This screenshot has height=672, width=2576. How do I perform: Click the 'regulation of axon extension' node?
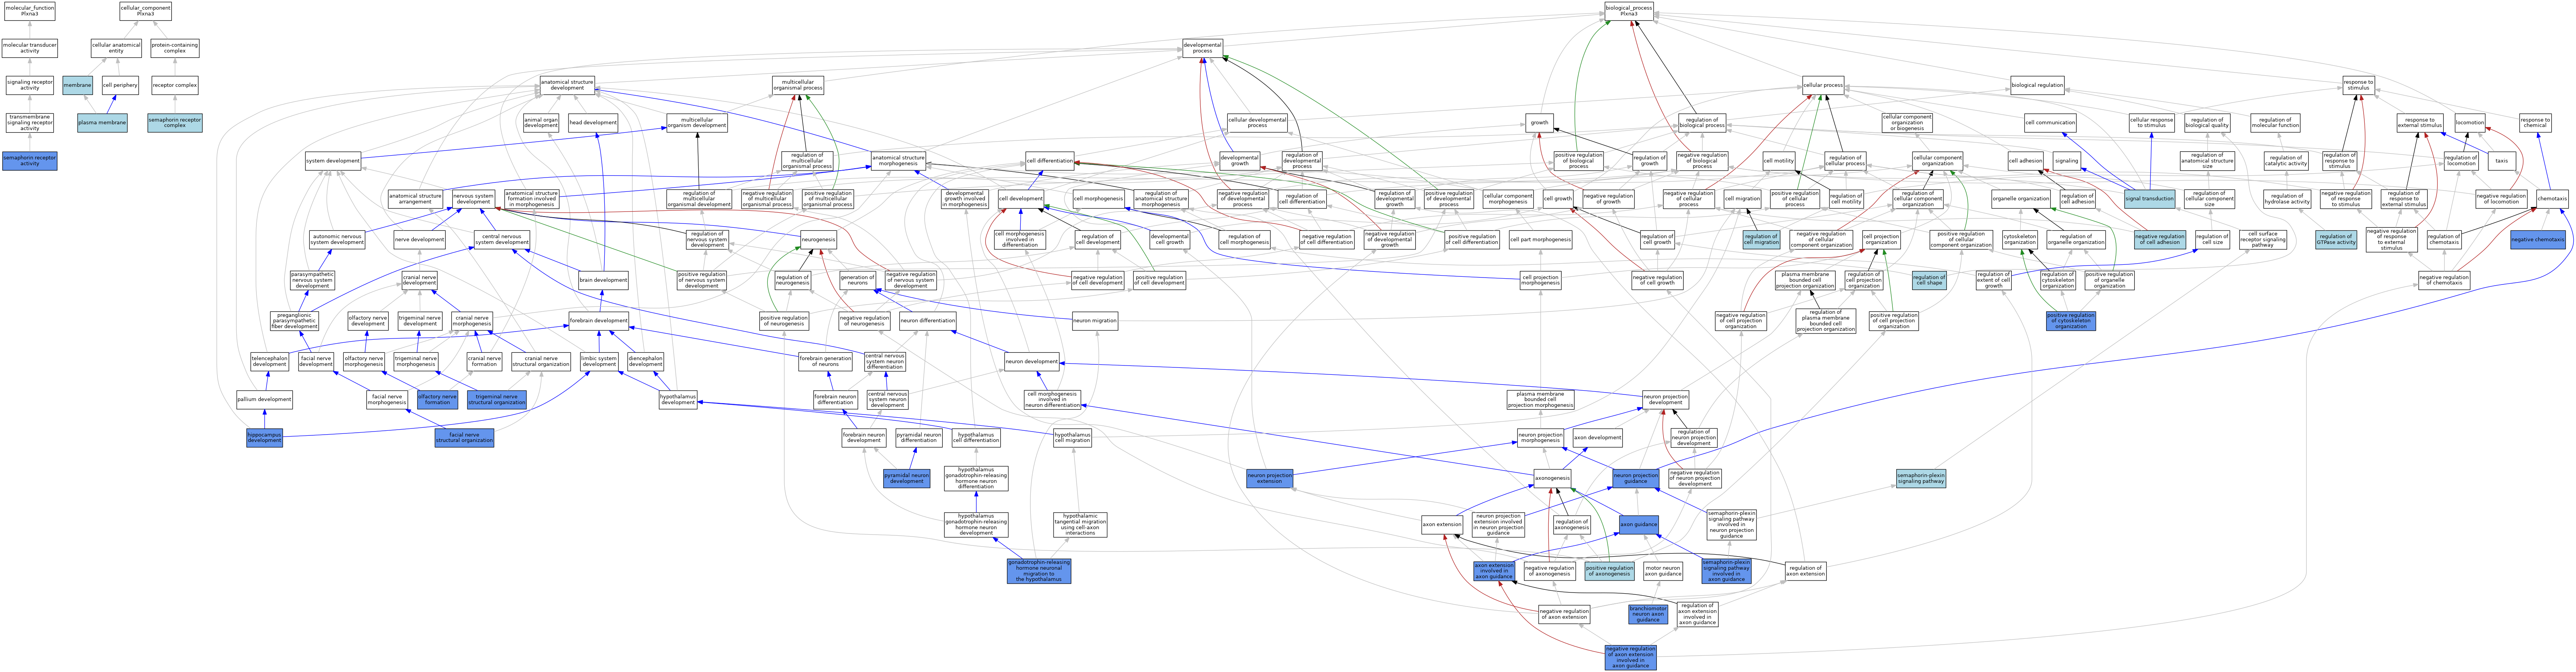(1806, 571)
